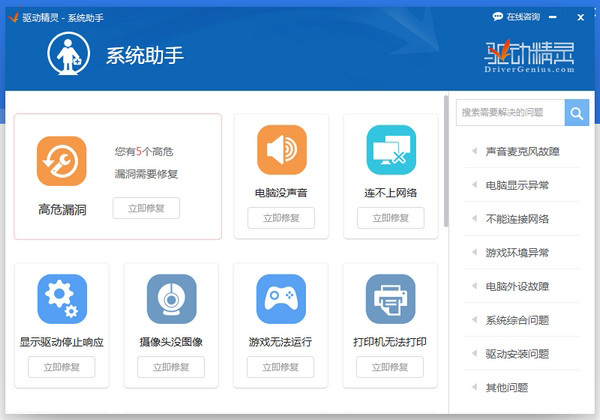The width and height of the screenshot is (600, 420).
Task: Click the 打印机无法打印 printer icon
Action: (390, 299)
